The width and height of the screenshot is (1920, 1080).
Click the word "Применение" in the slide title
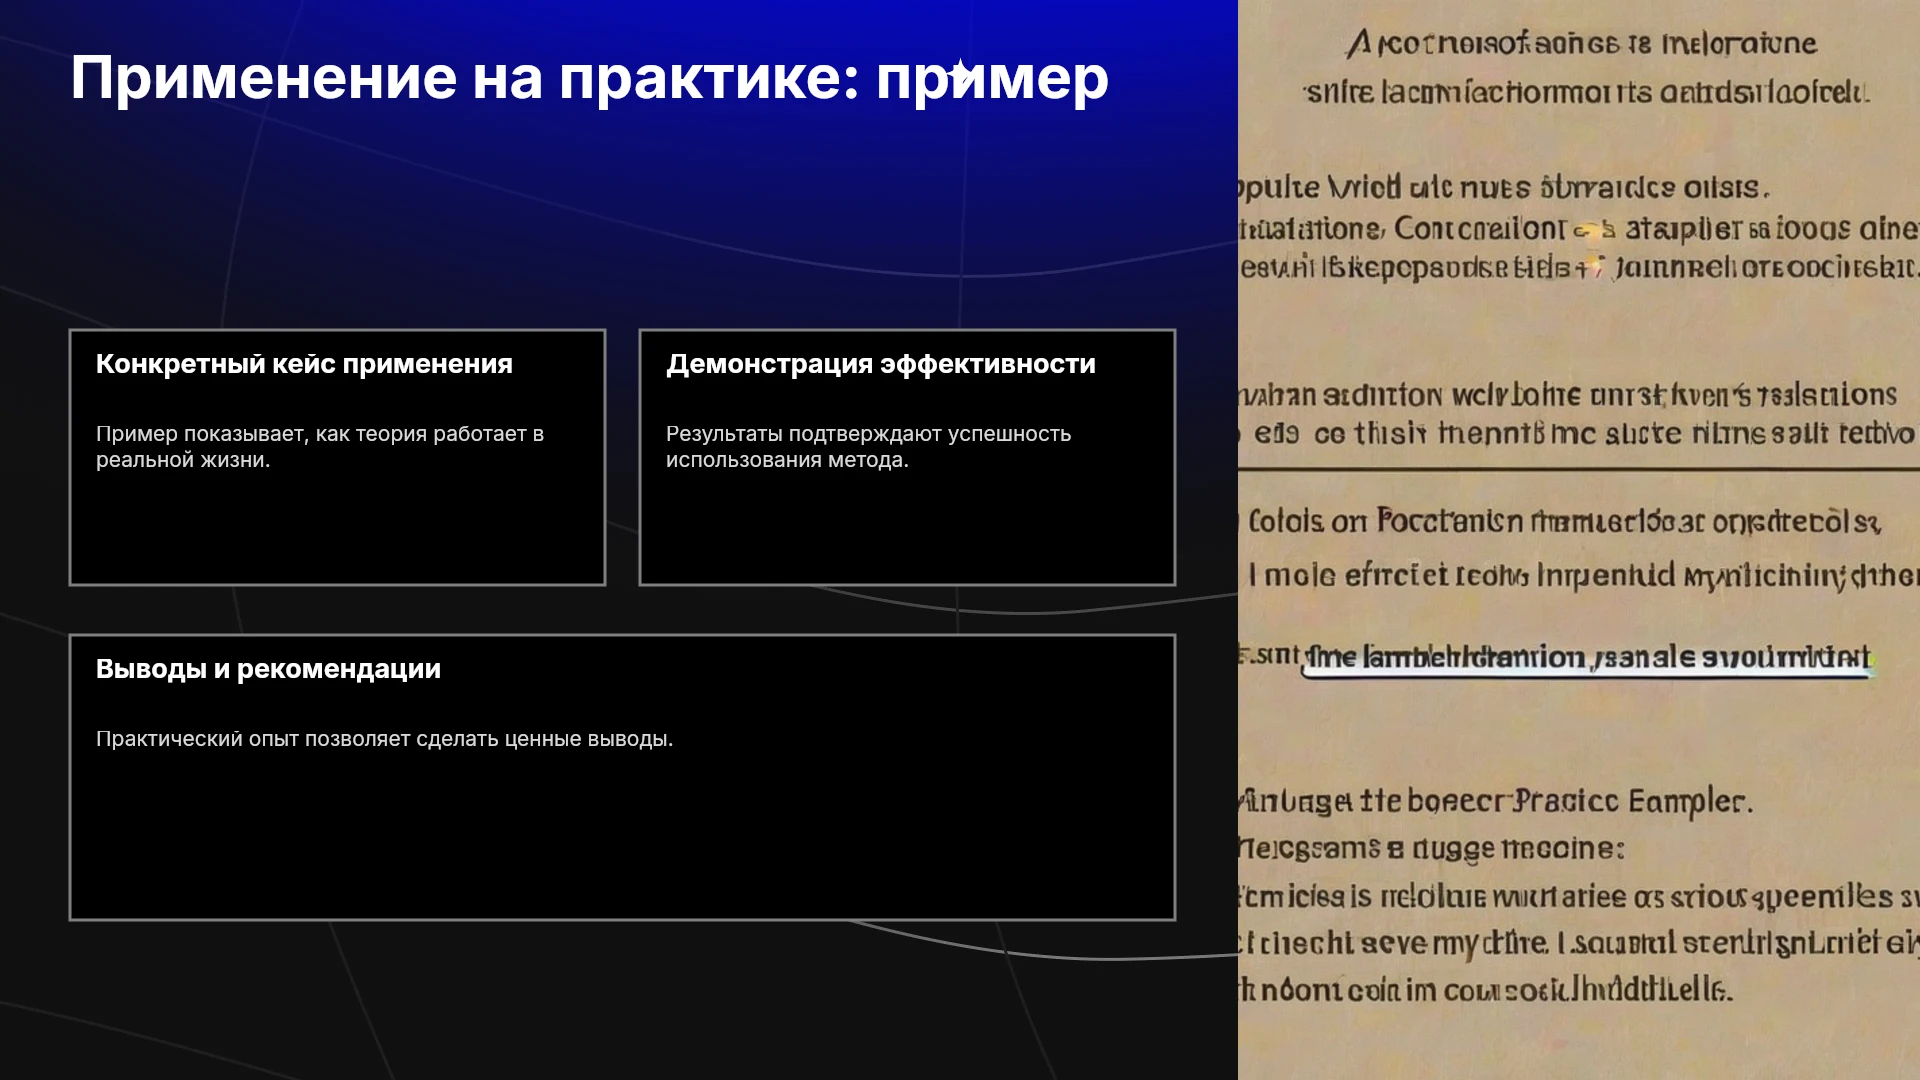pos(264,78)
